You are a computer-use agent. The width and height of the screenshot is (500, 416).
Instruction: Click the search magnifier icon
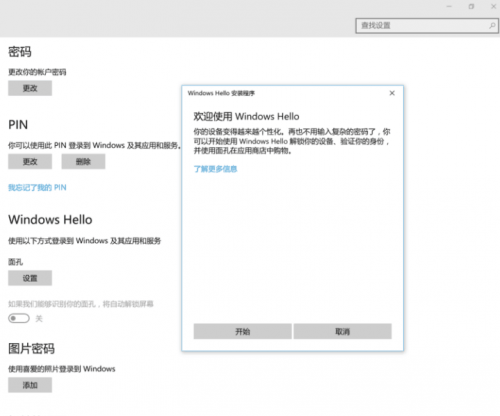point(492,25)
